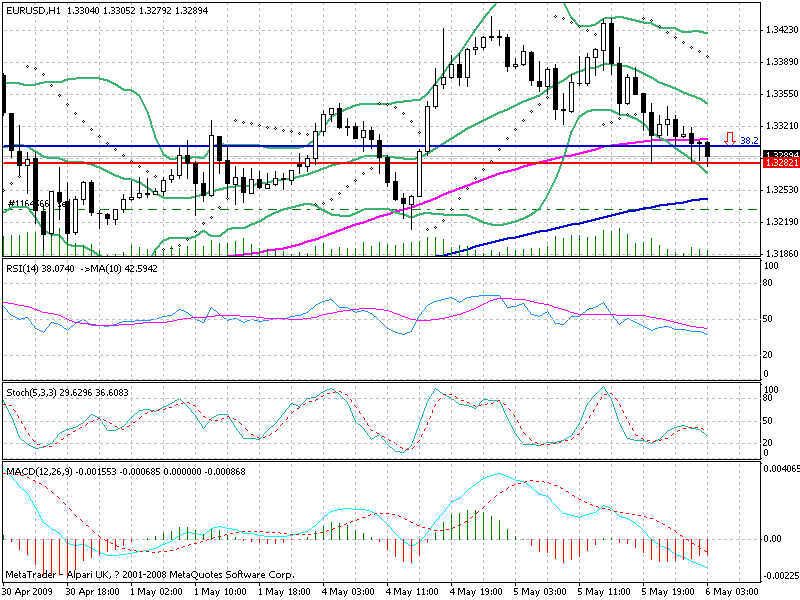Click the 20 level in the Stoch scale
Image resolution: width=800 pixels, height=600 pixels.
coord(768,443)
